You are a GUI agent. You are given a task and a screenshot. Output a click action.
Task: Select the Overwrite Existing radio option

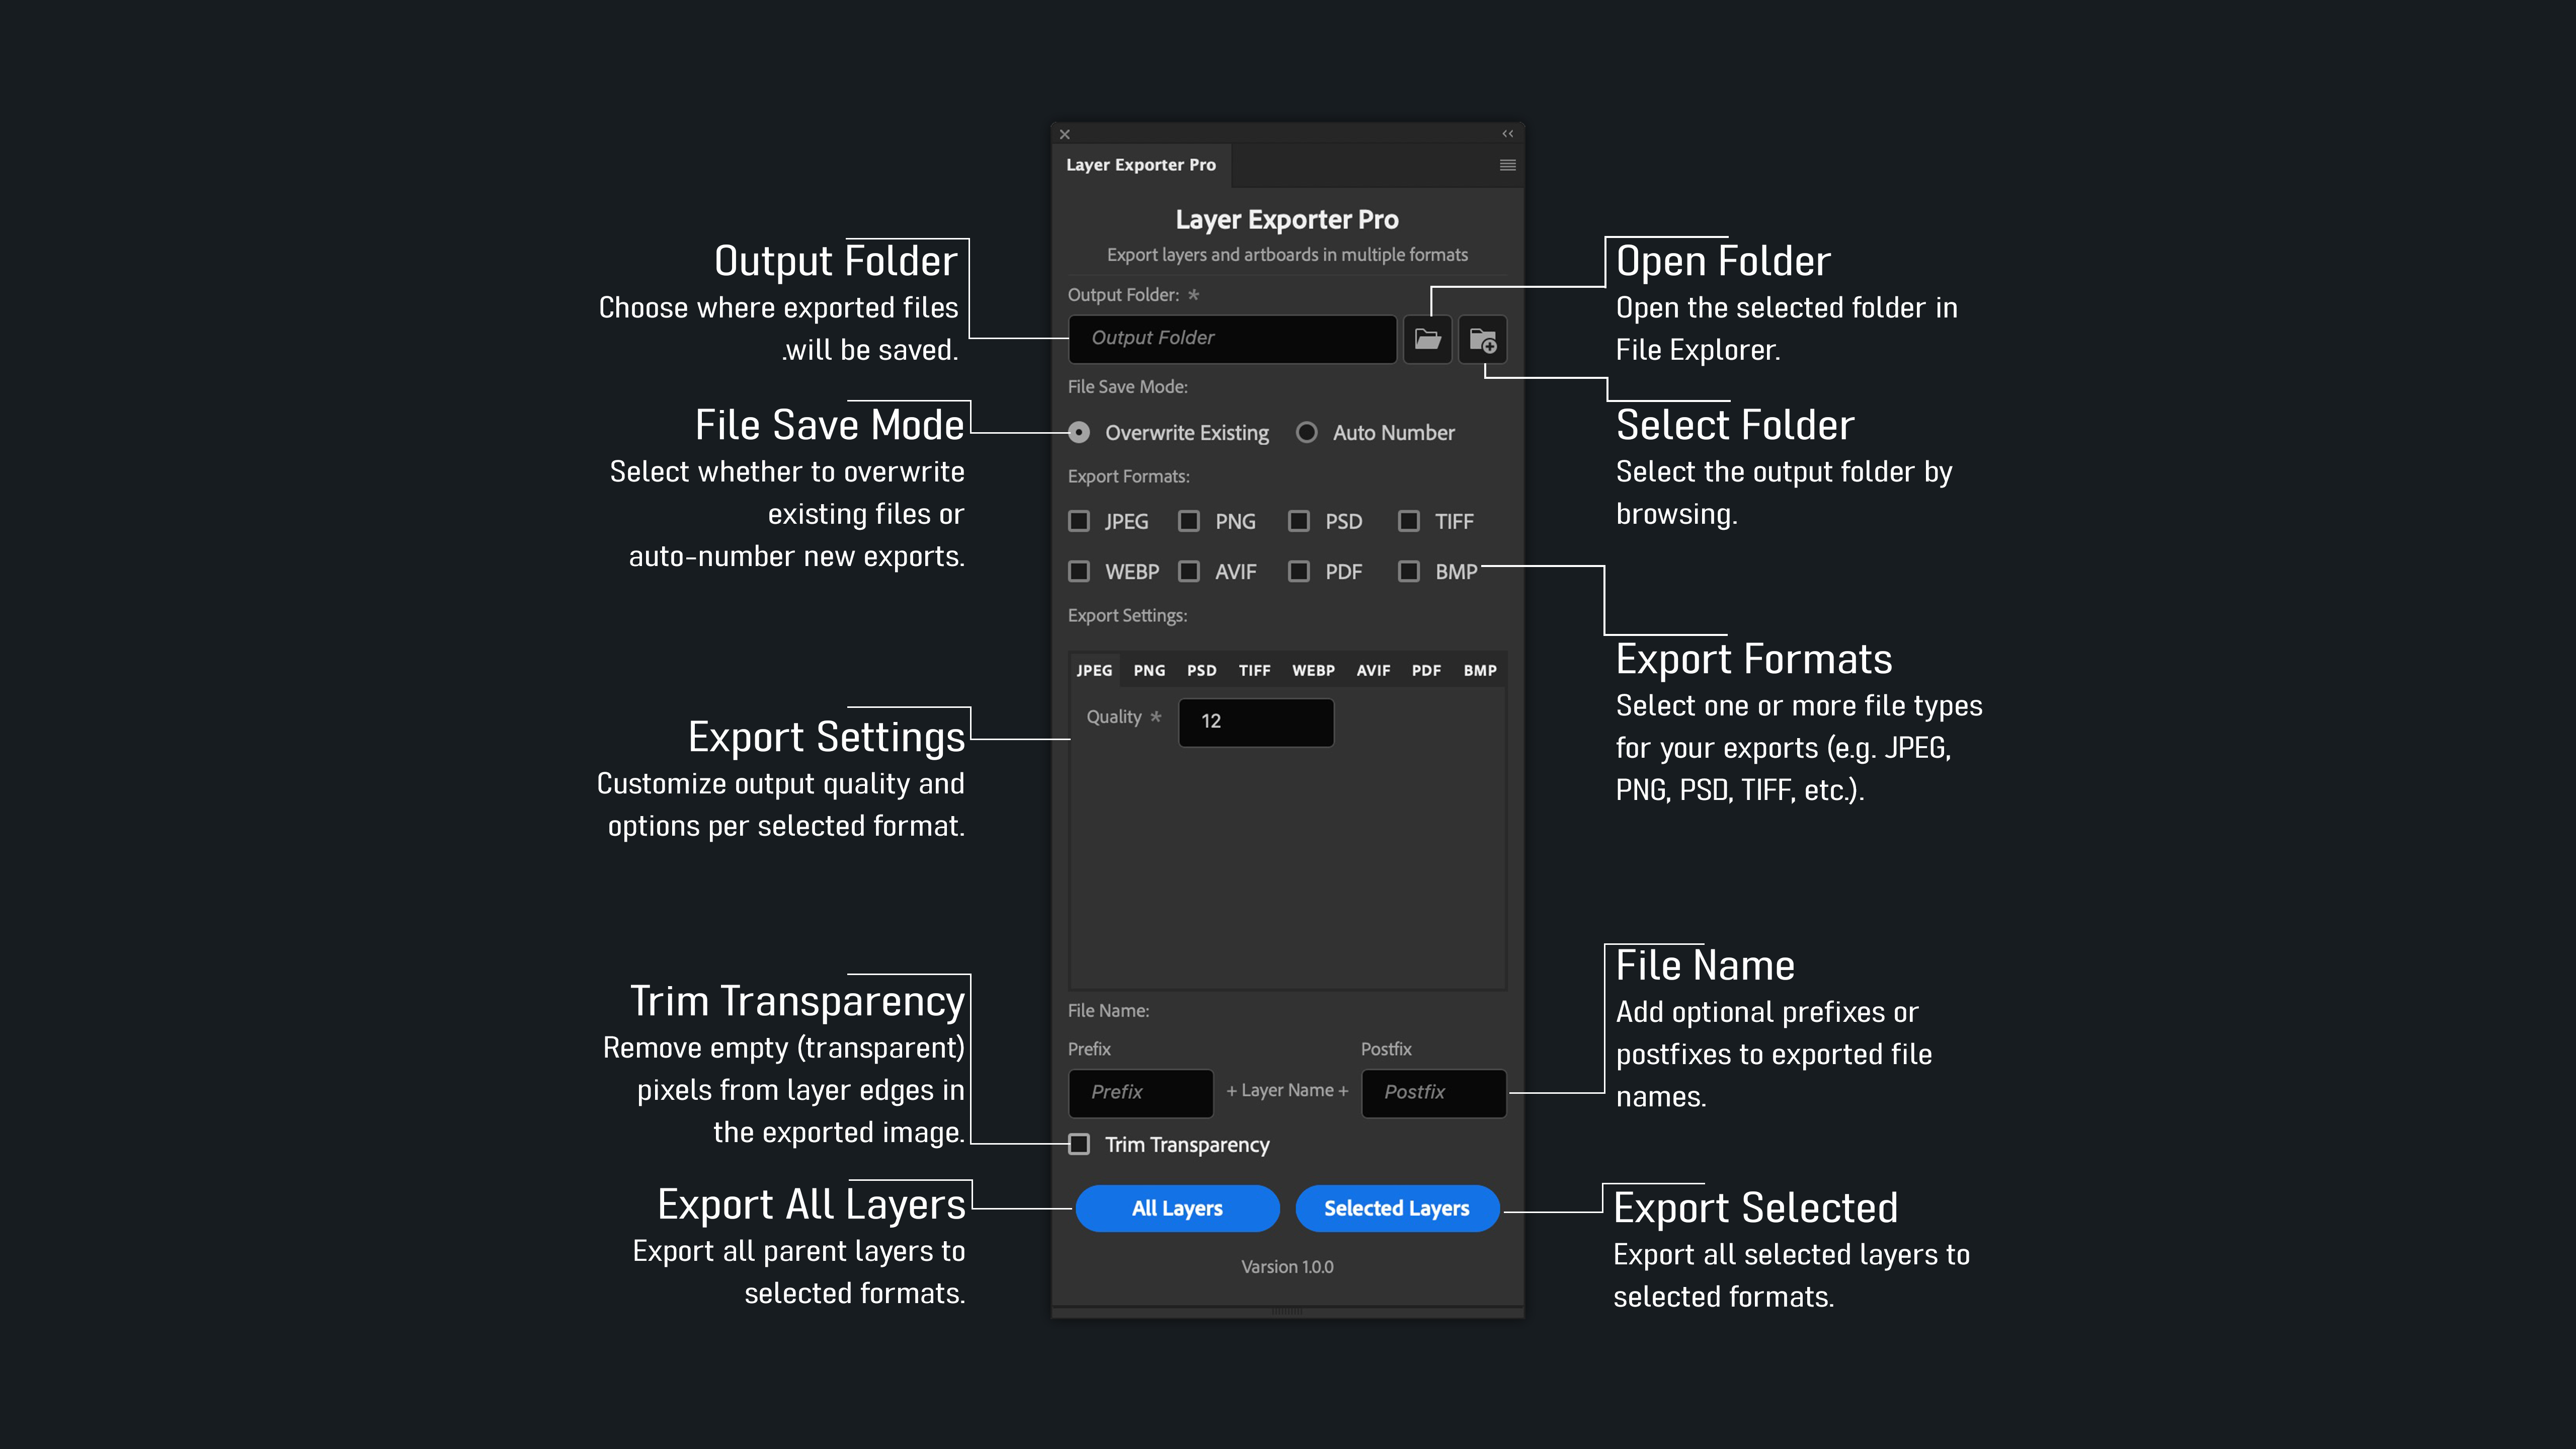(x=1079, y=433)
